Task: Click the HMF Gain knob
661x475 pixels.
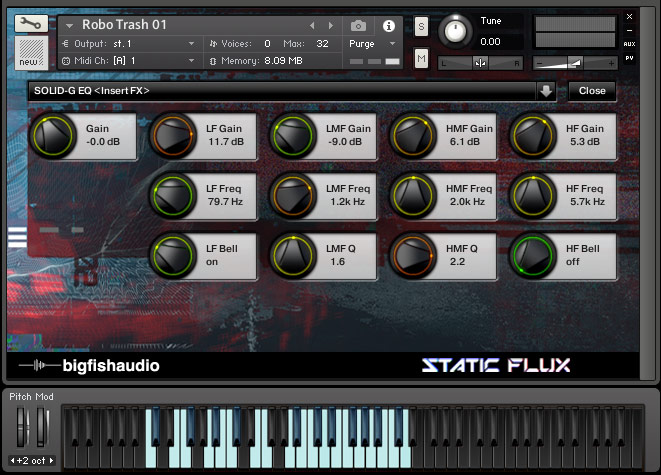Action: click(x=413, y=136)
